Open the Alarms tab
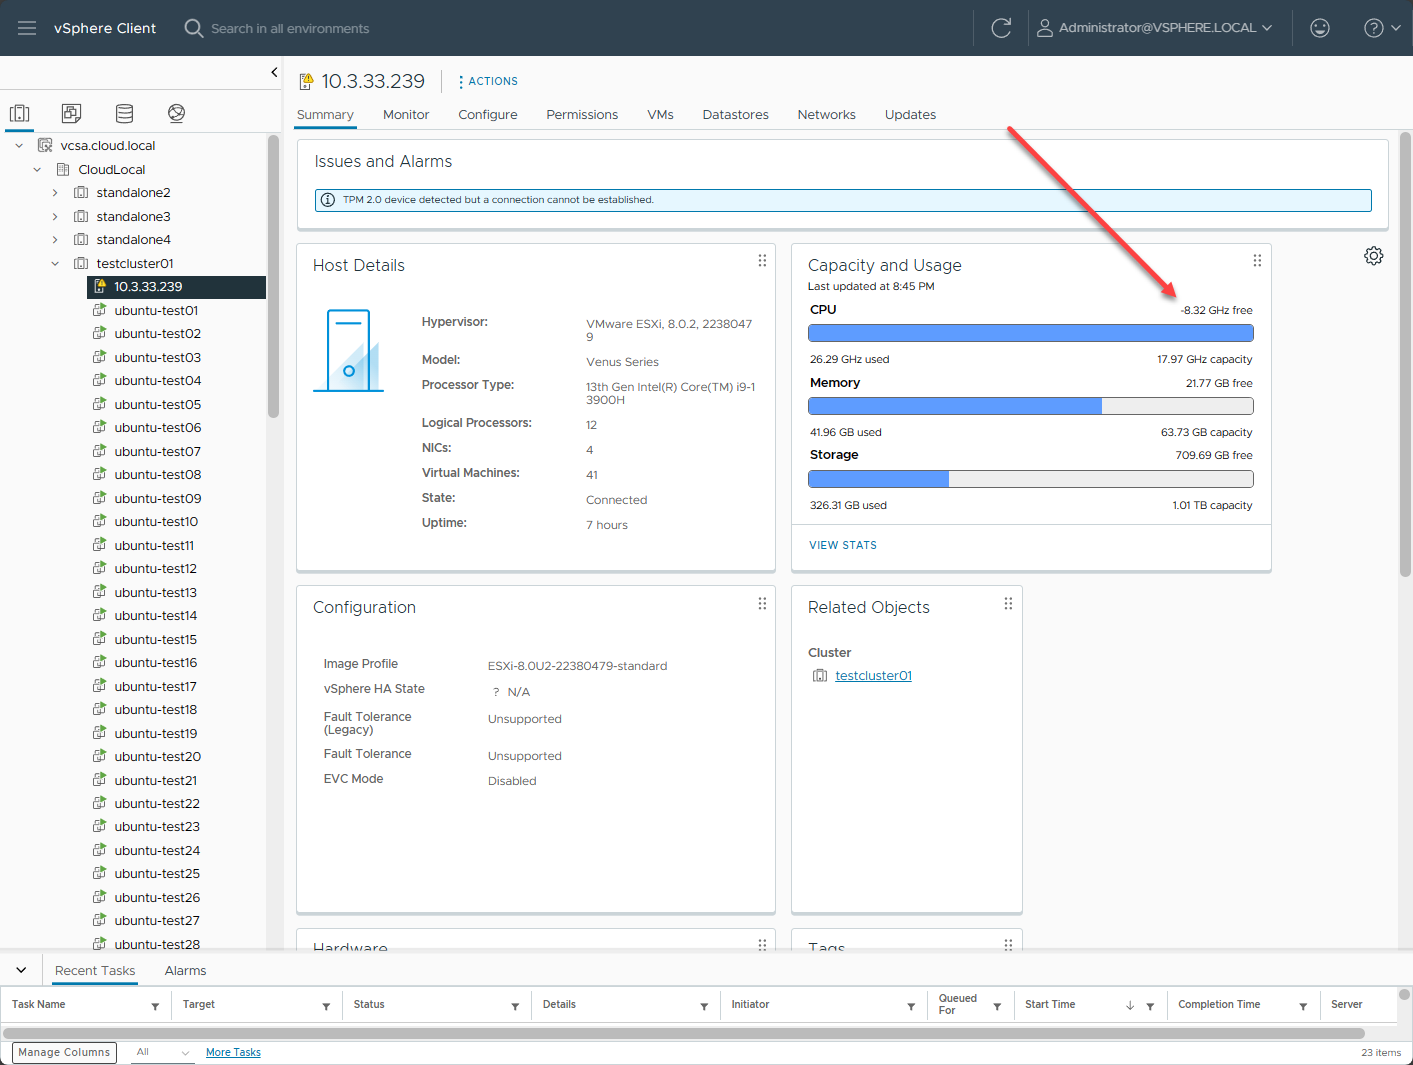Viewport: 1413px width, 1065px height. 185,971
